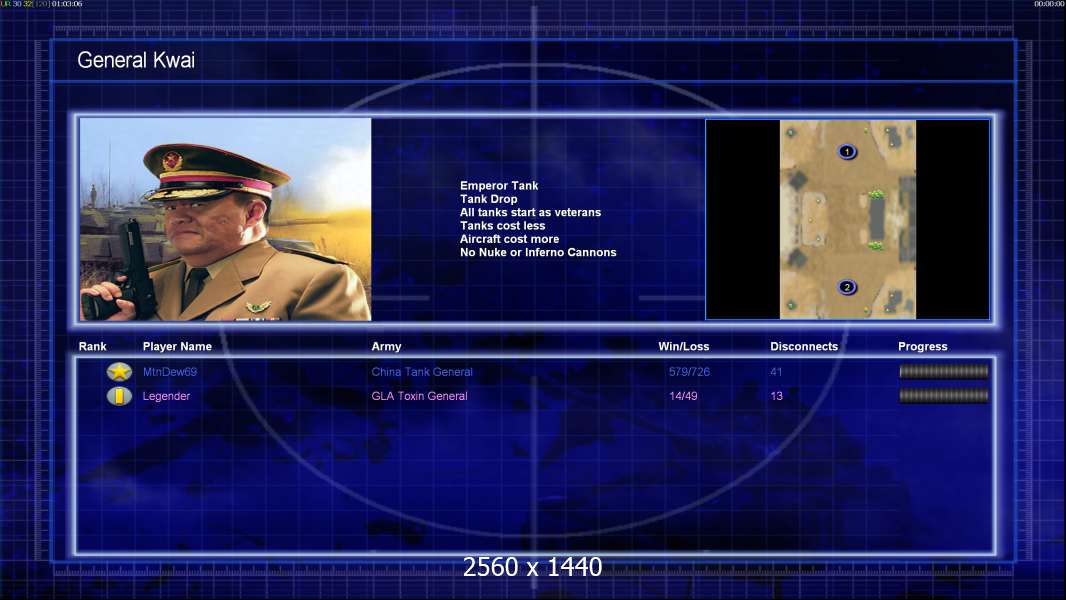The height and width of the screenshot is (600, 1066).
Task: Click disconnects value 41
Action: (776, 372)
